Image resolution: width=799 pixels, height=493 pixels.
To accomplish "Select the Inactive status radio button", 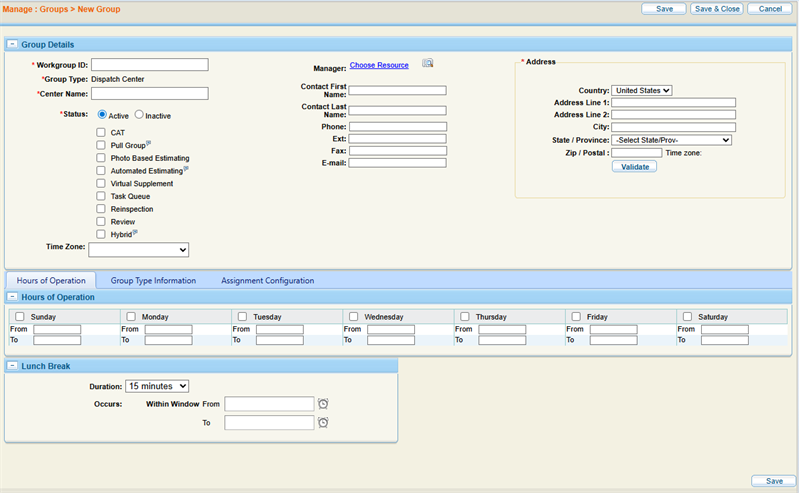I will click(x=139, y=115).
